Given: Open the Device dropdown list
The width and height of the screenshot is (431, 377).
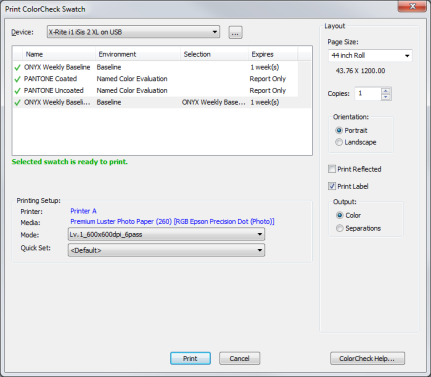Looking at the screenshot, I should 215,32.
